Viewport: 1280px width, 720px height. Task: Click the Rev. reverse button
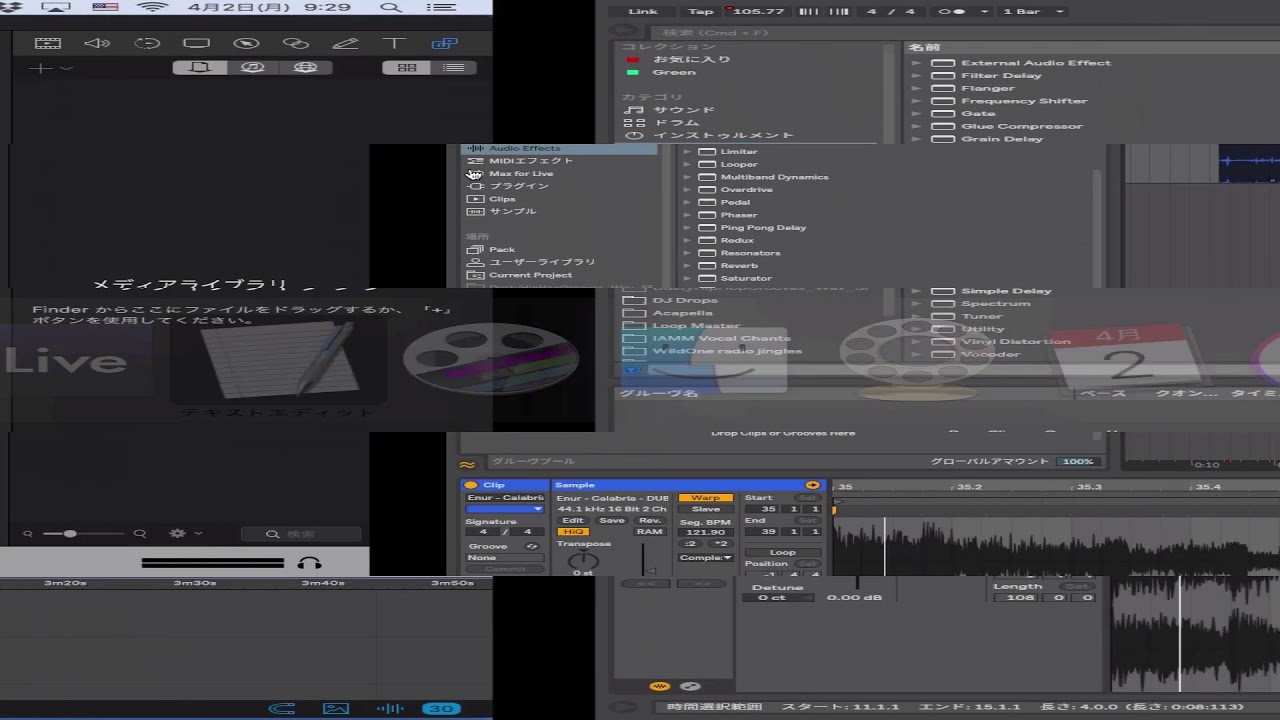[649, 520]
